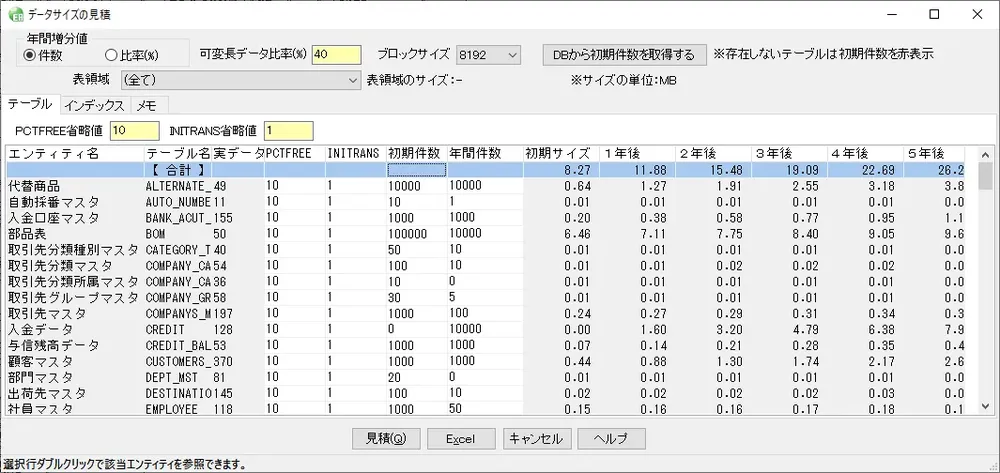Image resolution: width=1000 pixels, height=473 pixels.
Task: Click 初期件数 value 30 for 取引先グループマスタ
Action: tap(394, 298)
